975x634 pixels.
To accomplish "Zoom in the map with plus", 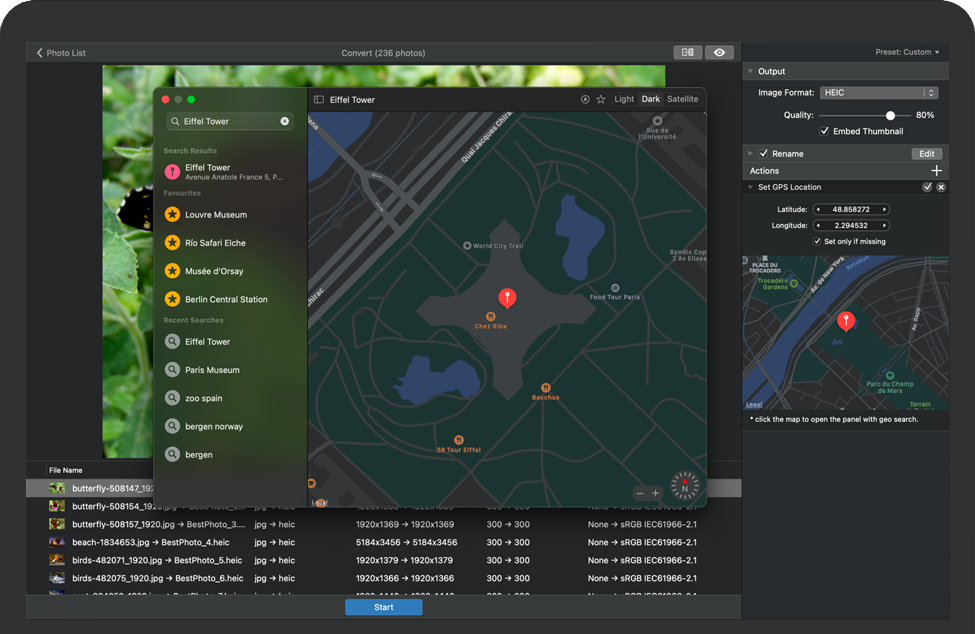I will point(656,493).
